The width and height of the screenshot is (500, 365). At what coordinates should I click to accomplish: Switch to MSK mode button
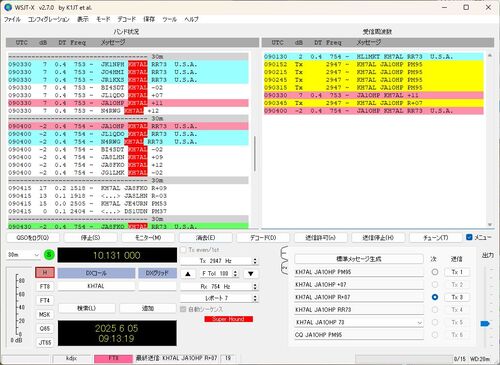coord(45,314)
